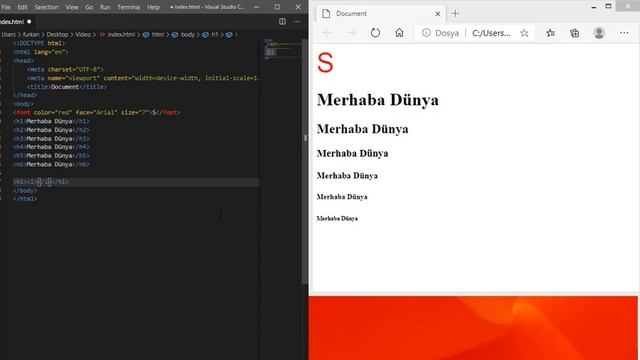Open the Terminal menu

[x=129, y=7]
